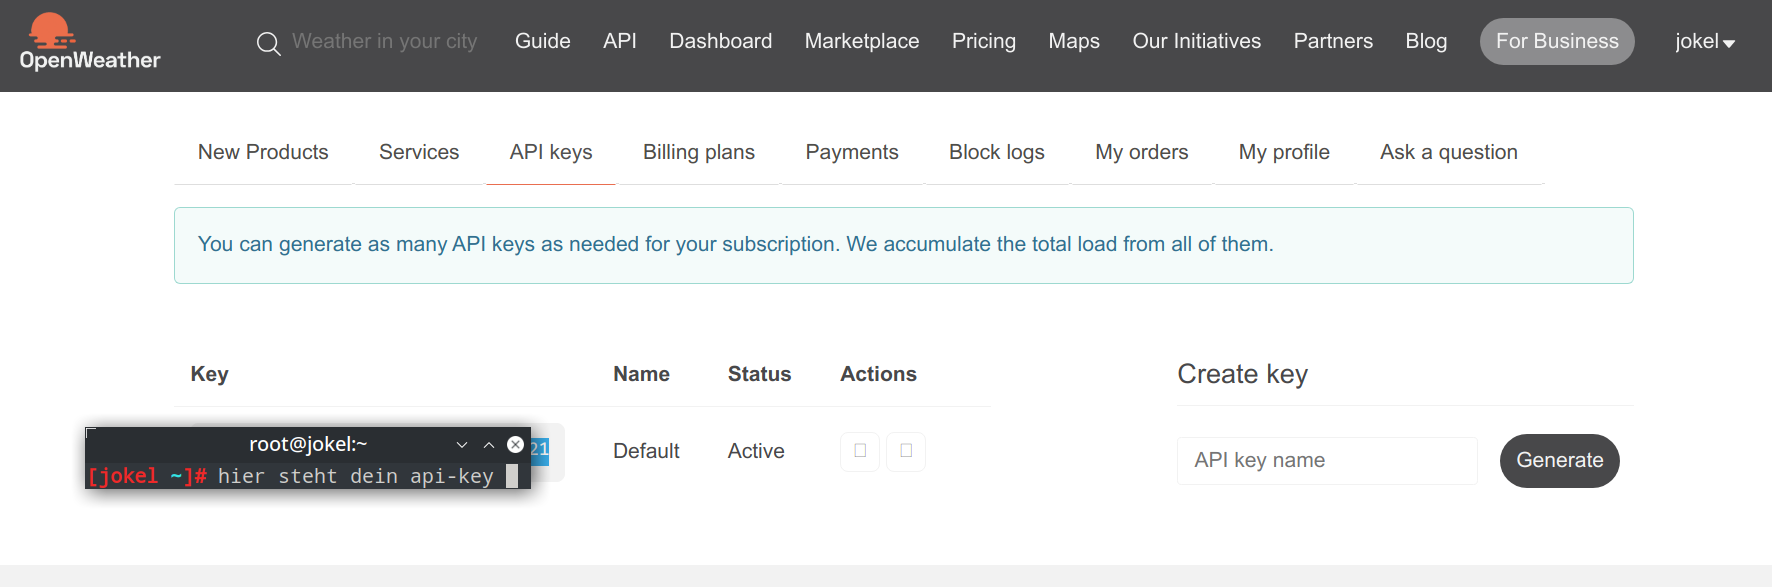1772x587 pixels.
Task: Minimize the root@jokel terminal with down chevron
Action: [462, 445]
